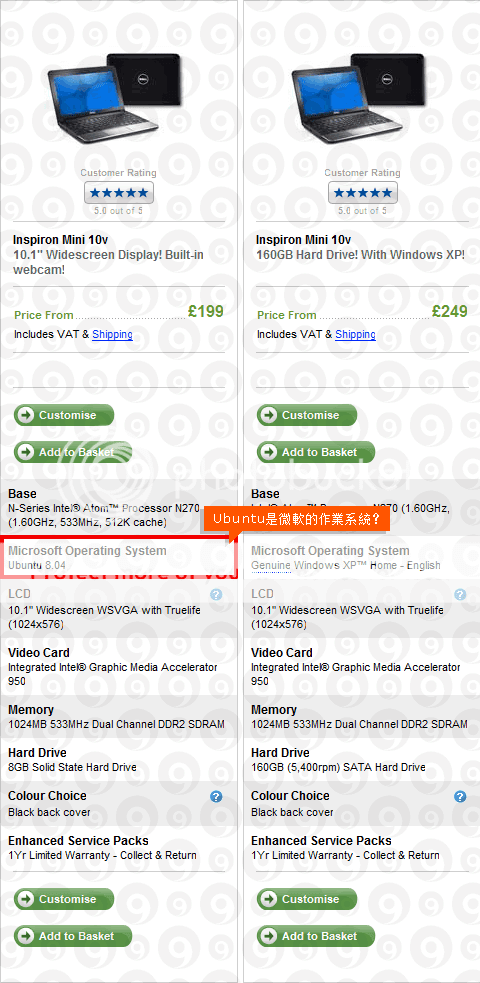This screenshot has width=480, height=983.
Task: Click the help icon beside LCD in the £199 column
Action: click(x=216, y=594)
